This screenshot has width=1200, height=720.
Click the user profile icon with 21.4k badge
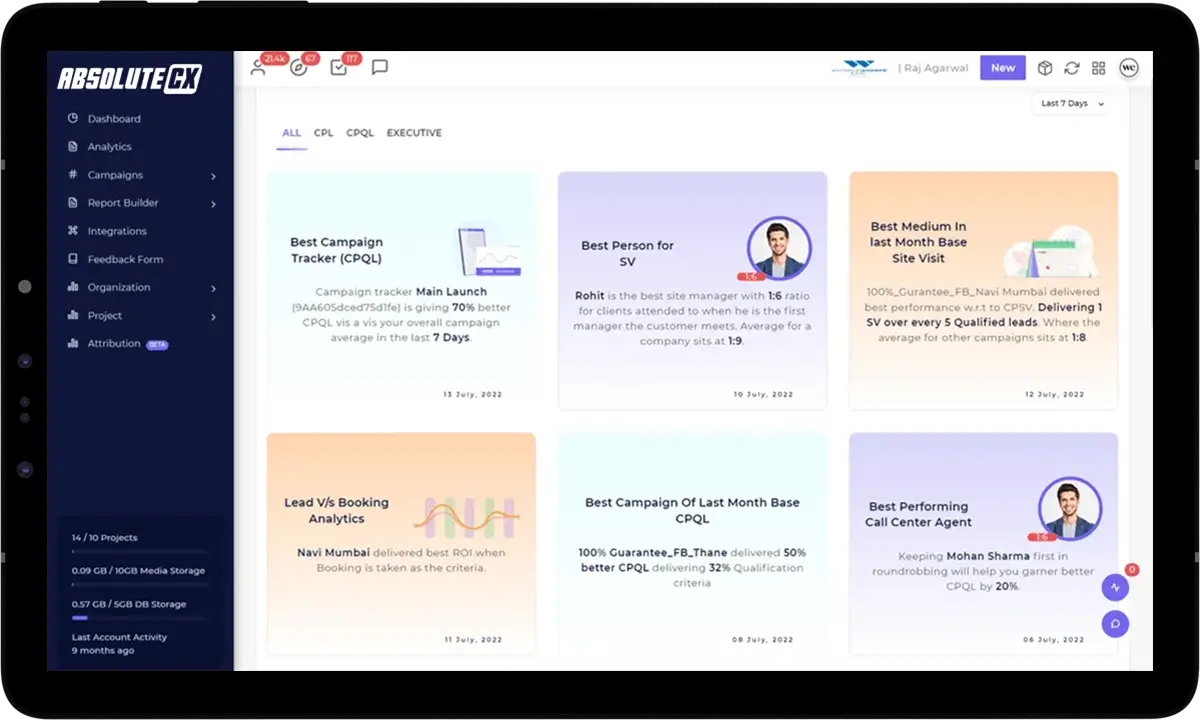click(x=258, y=68)
